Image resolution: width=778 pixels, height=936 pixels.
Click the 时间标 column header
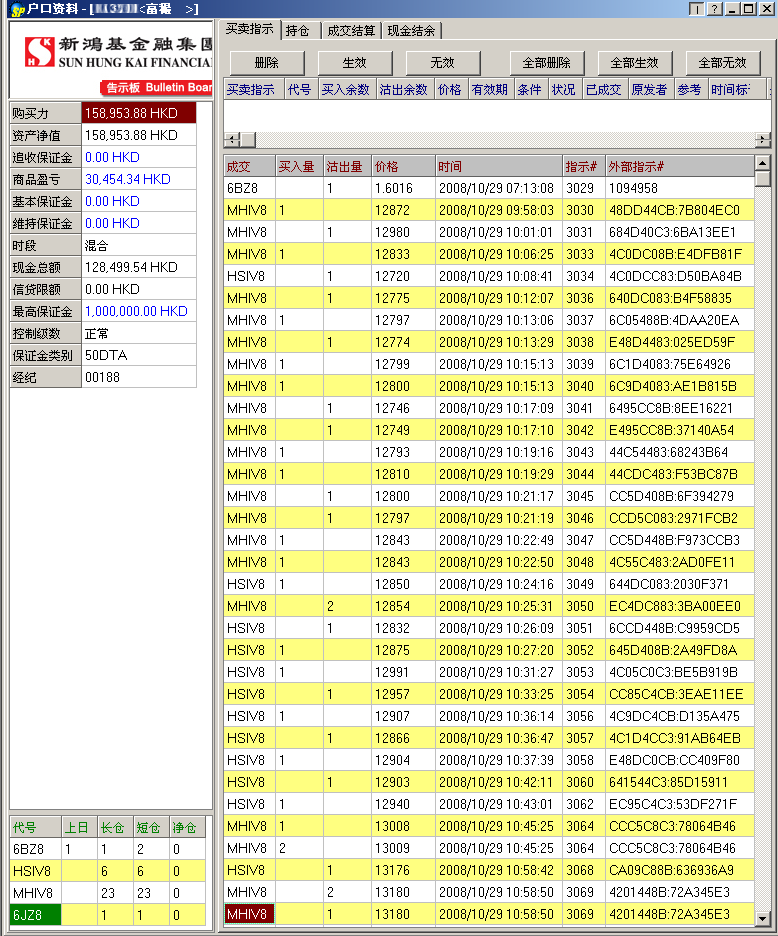tap(736, 90)
